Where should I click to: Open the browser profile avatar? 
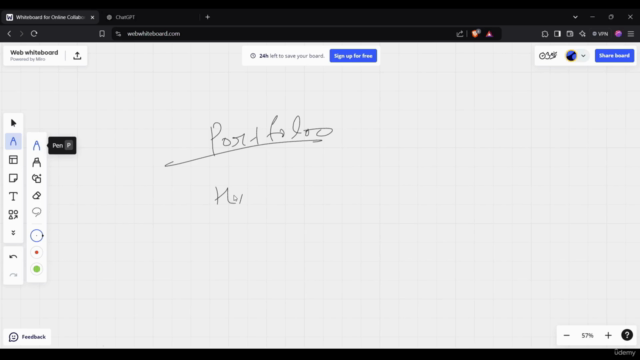(x=618, y=34)
